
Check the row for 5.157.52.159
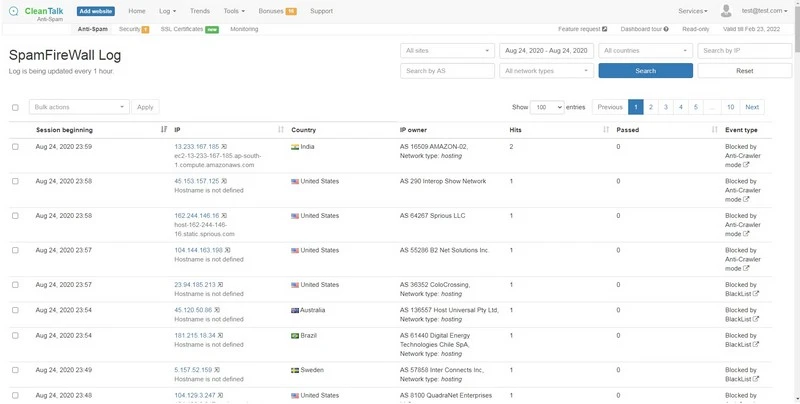tap(15, 370)
